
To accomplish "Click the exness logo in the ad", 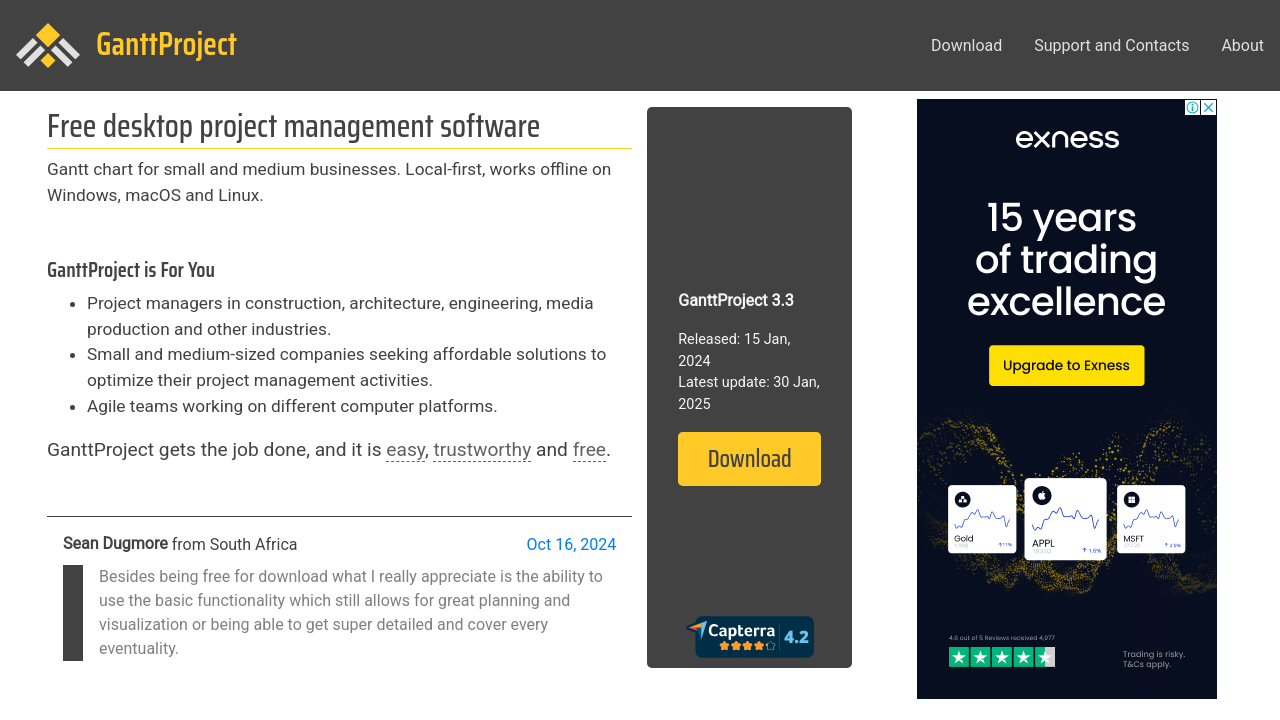I will tap(1067, 138).
